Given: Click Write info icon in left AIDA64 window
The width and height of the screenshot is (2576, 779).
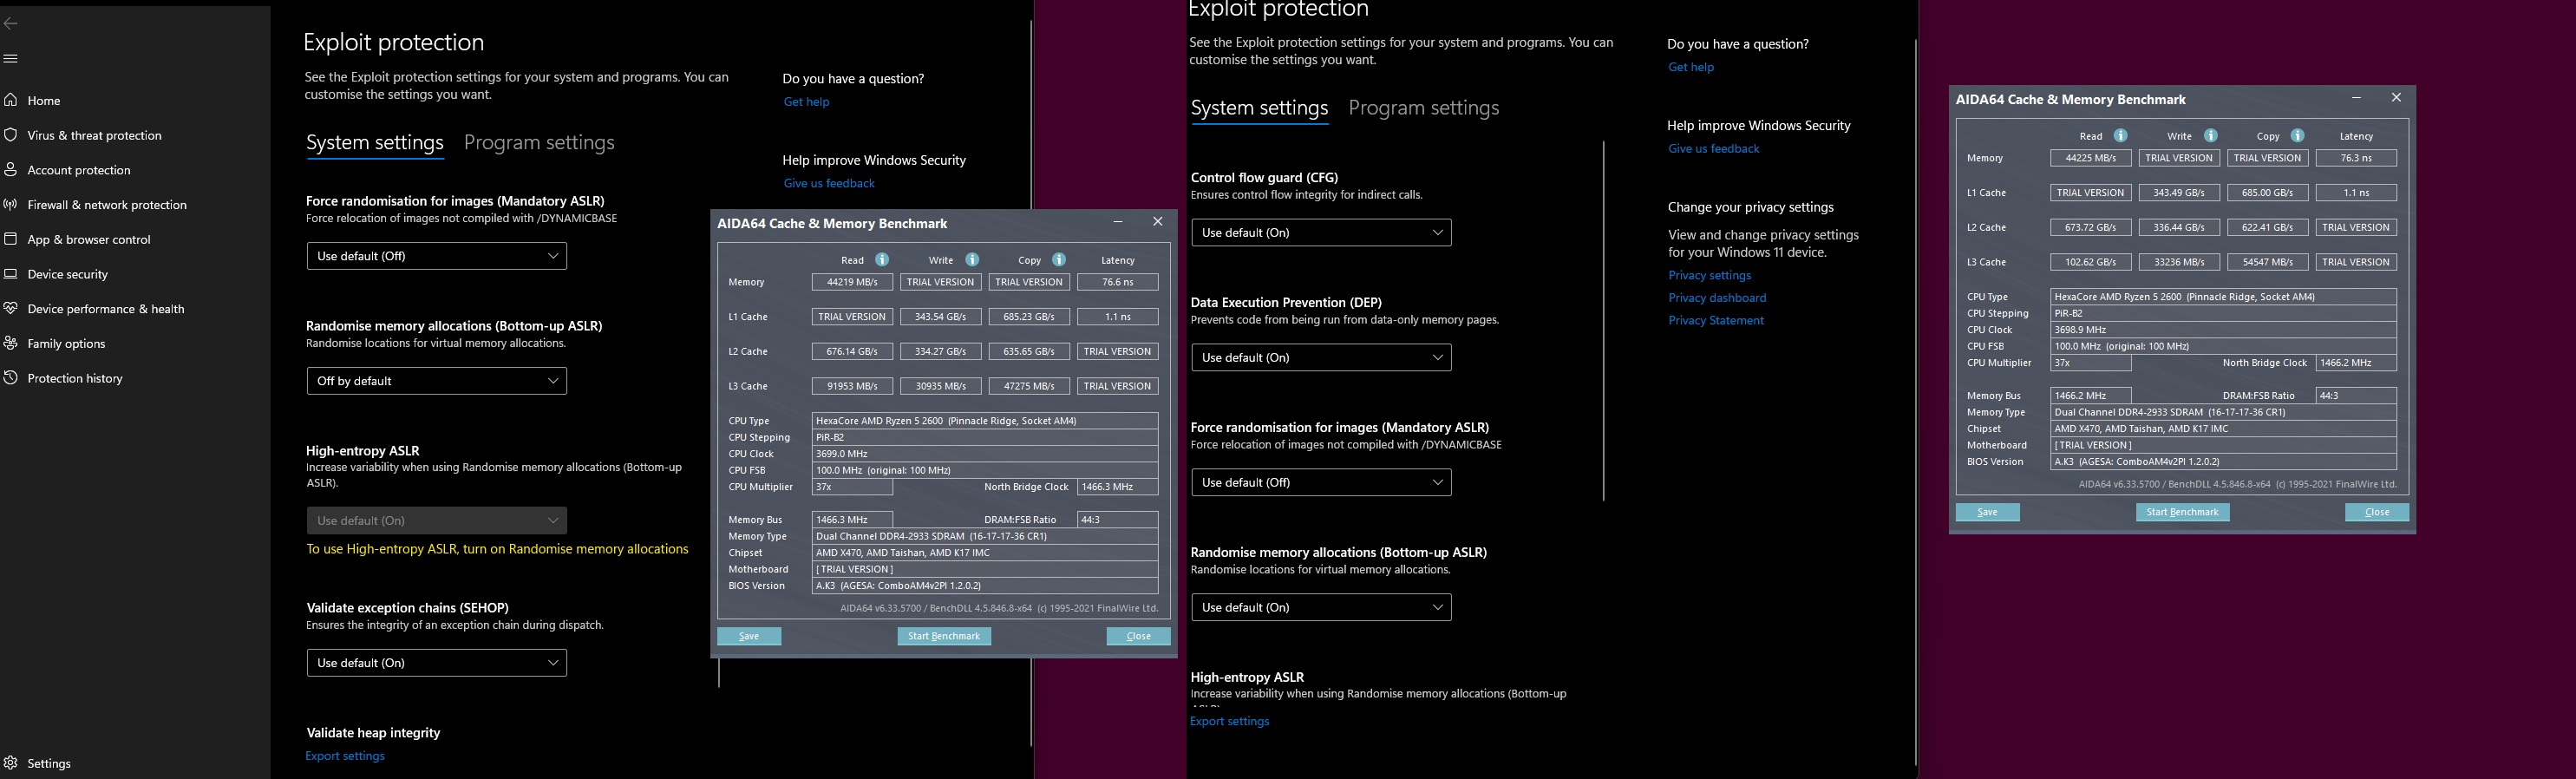Looking at the screenshot, I should click(x=972, y=260).
